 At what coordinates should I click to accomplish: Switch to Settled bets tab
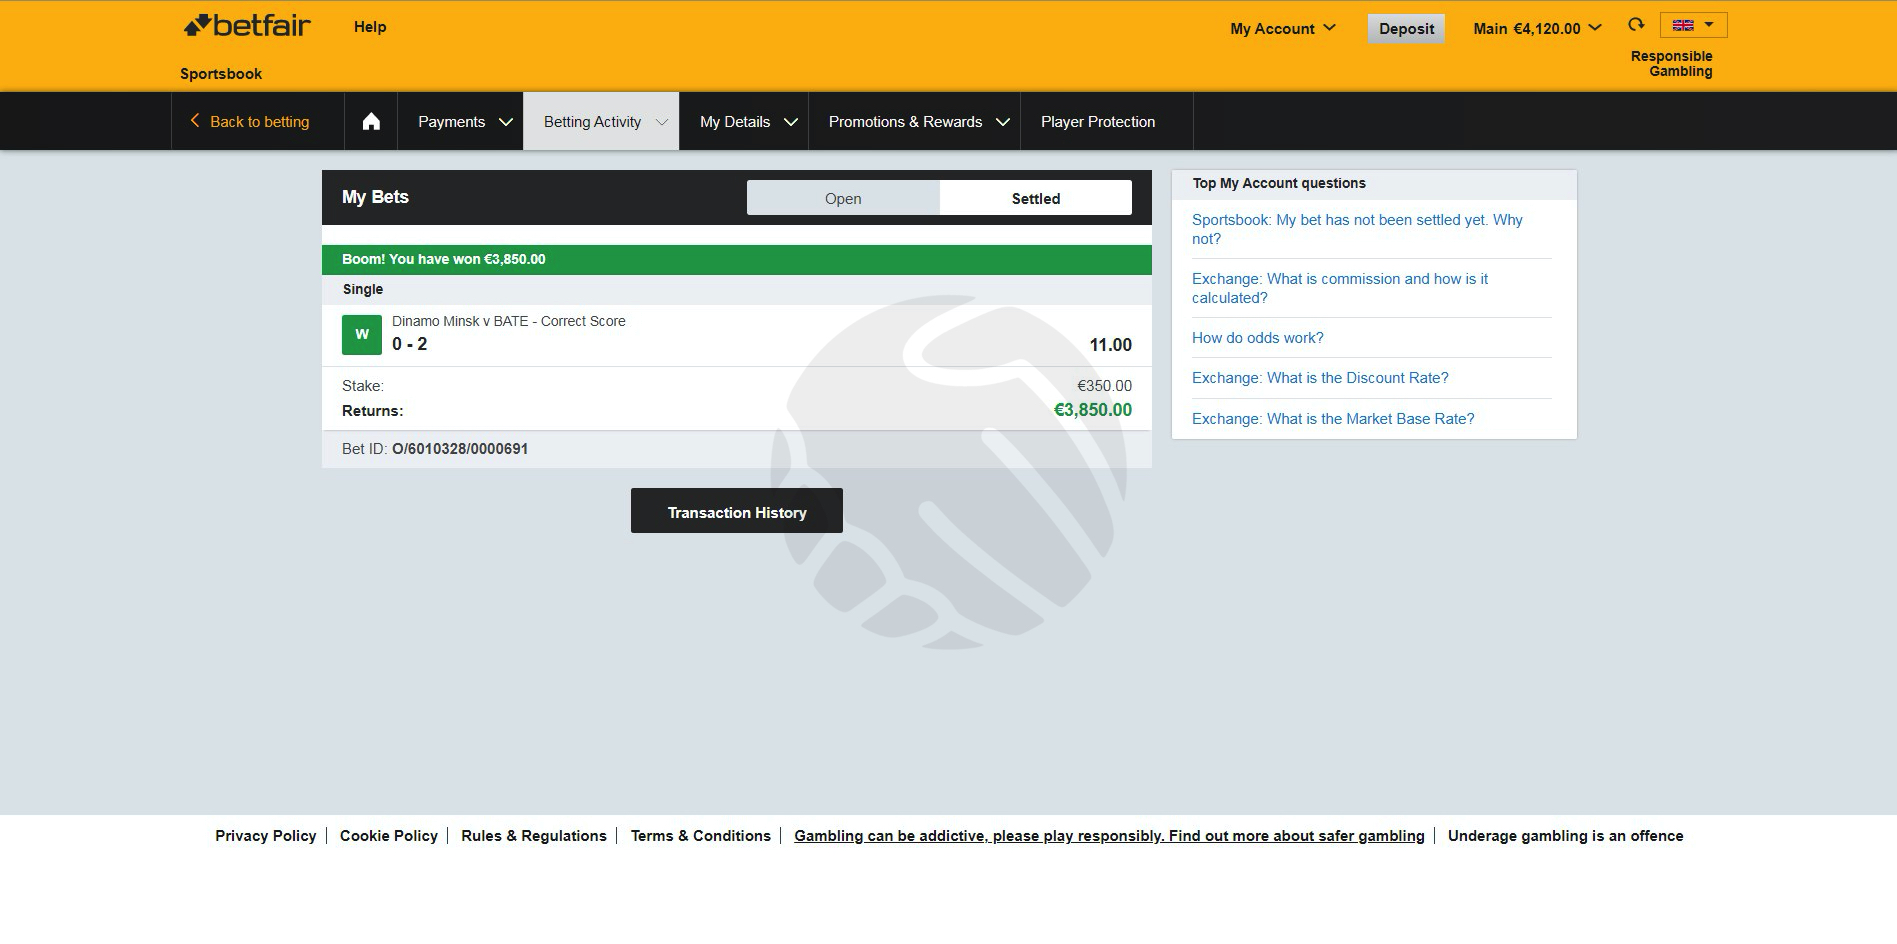point(1036,198)
